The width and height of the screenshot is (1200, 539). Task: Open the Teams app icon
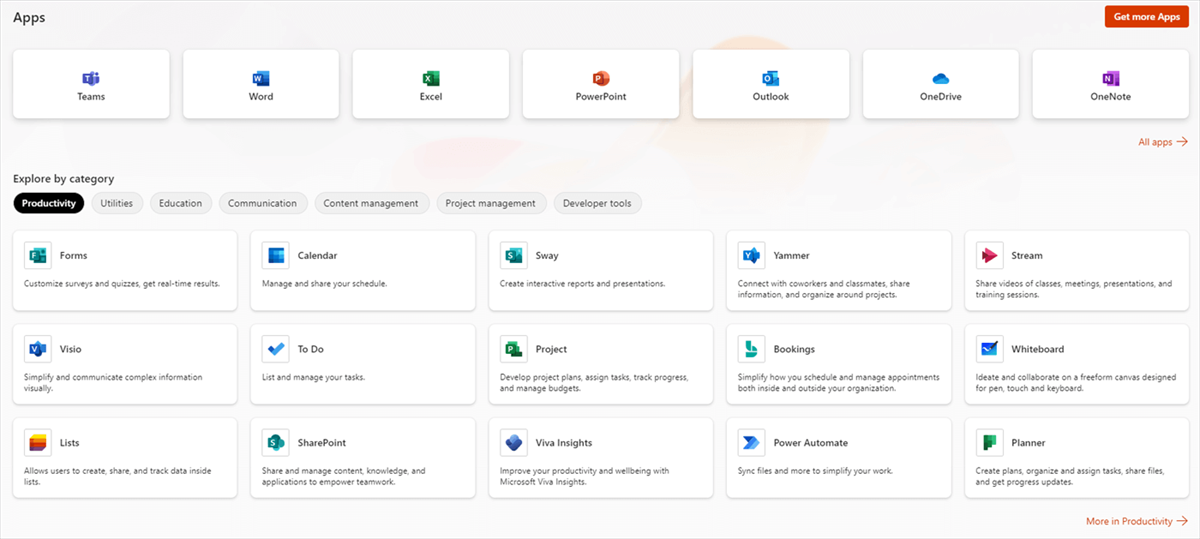click(91, 79)
